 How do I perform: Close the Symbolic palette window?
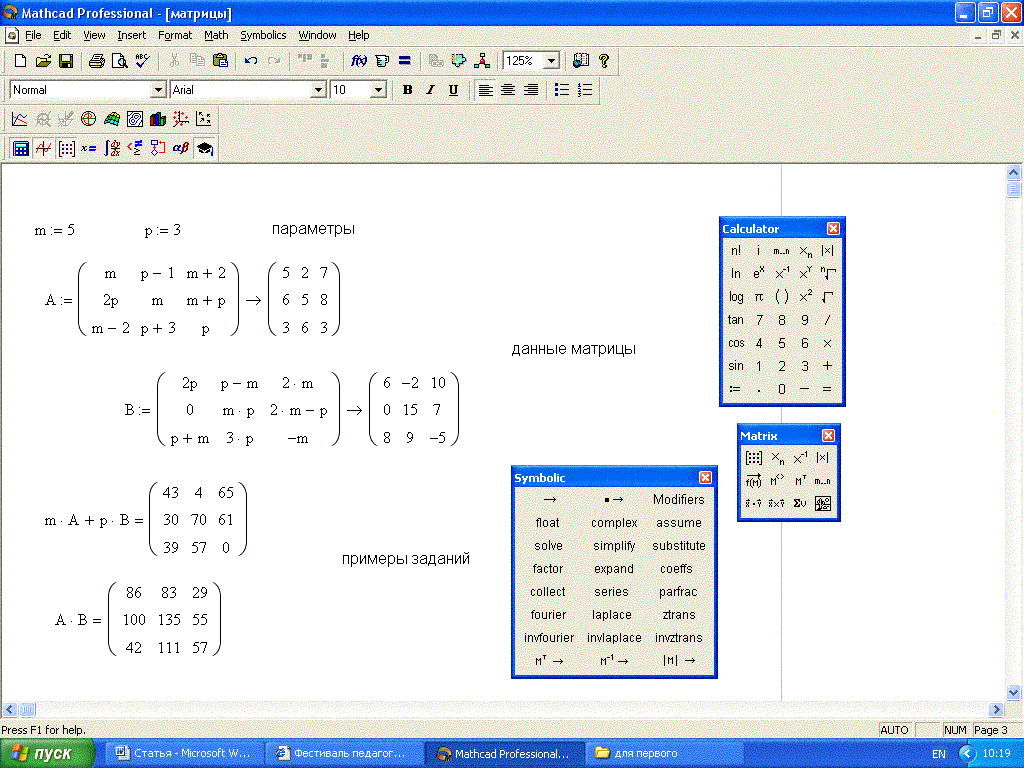(x=705, y=478)
